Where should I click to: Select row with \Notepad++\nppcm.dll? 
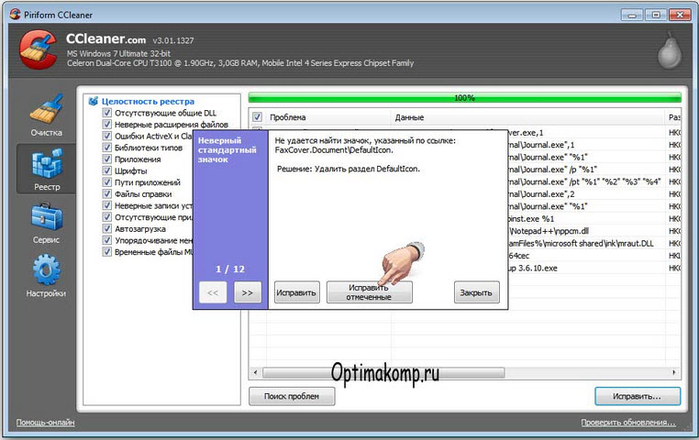coord(595,231)
